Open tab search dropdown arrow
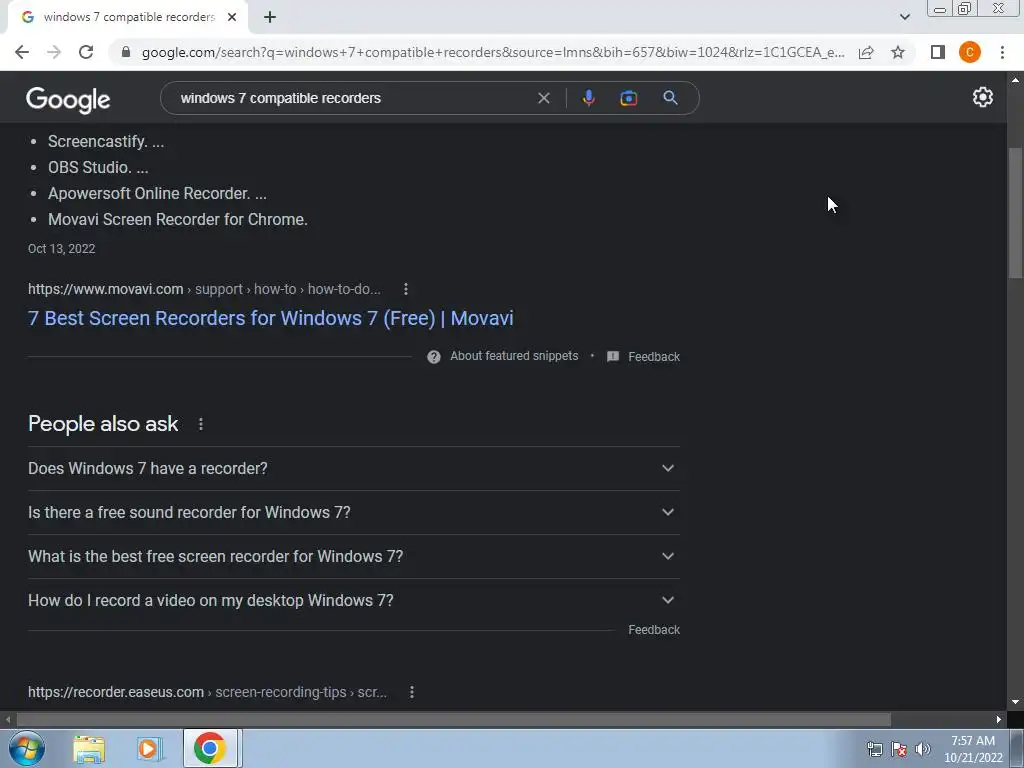1024x768 pixels. [x=904, y=17]
